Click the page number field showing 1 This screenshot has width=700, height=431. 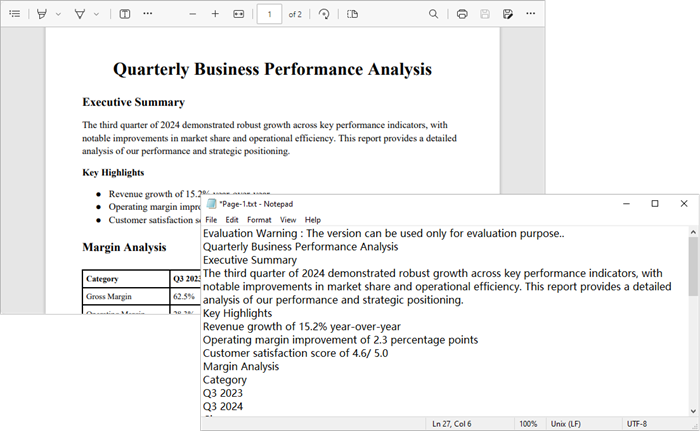coord(269,14)
